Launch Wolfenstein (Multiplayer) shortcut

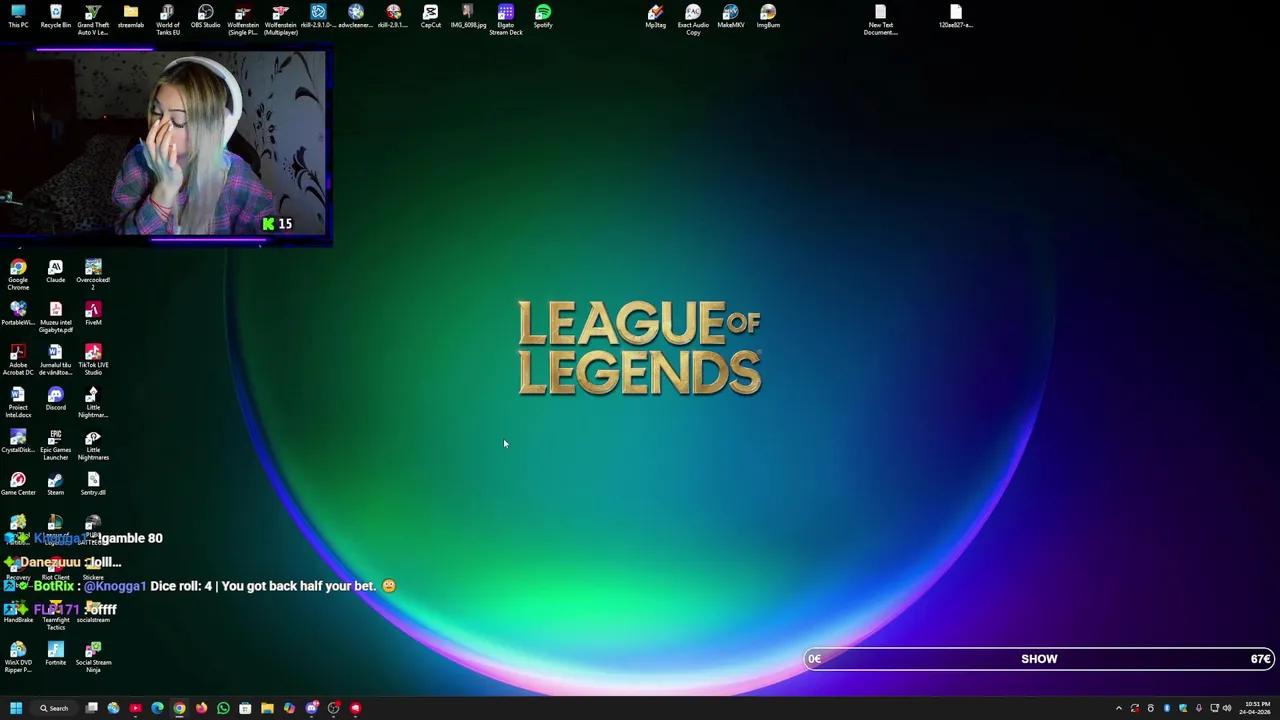coord(280,19)
